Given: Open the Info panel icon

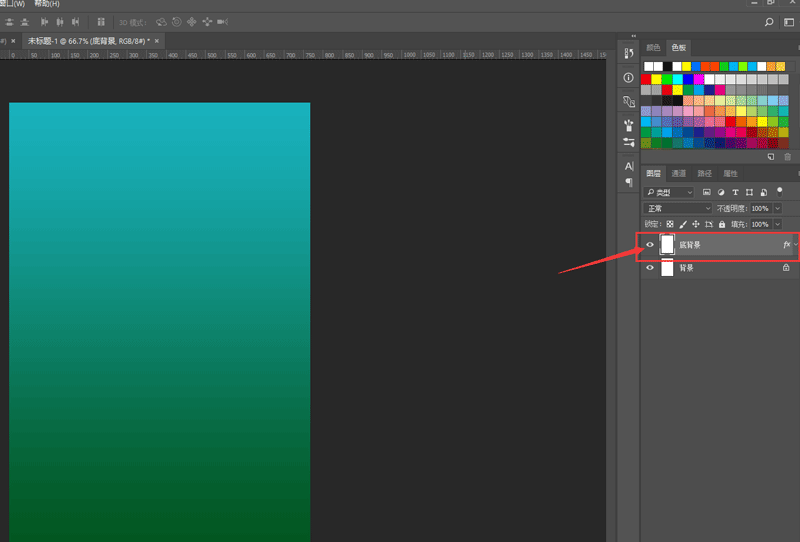Looking at the screenshot, I should 629,78.
